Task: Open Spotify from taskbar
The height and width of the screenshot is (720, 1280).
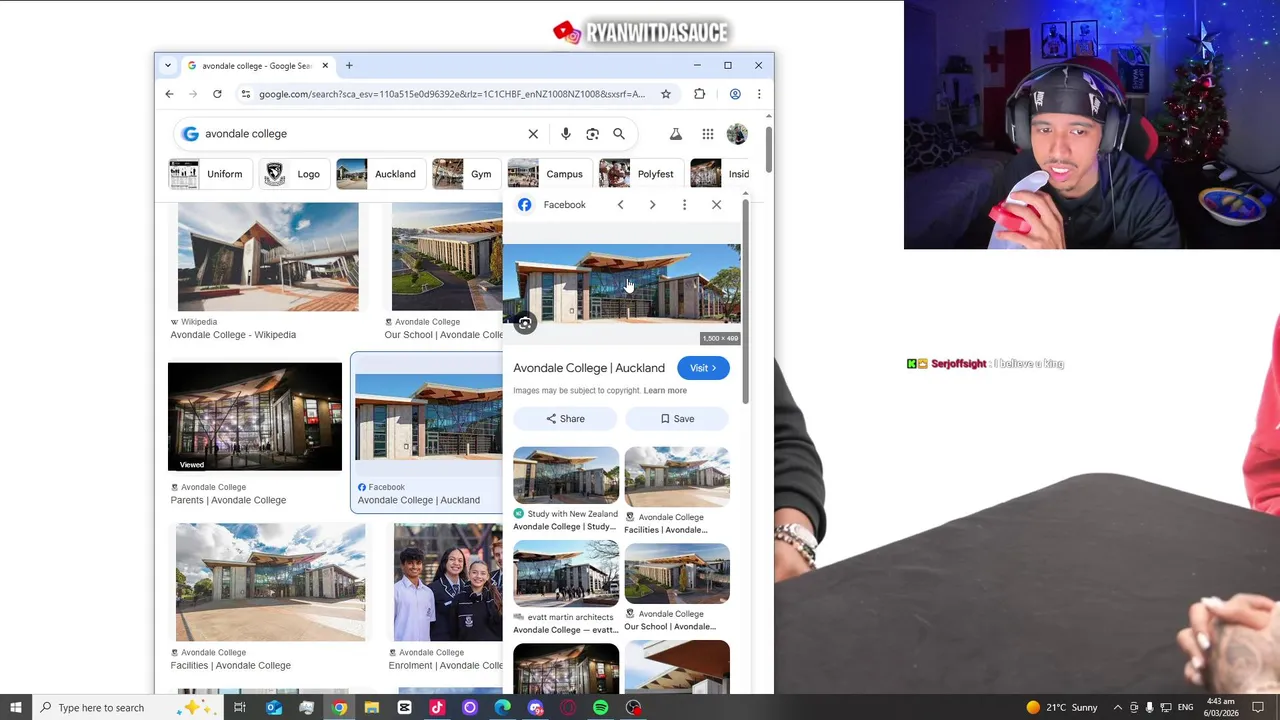Action: click(601, 708)
